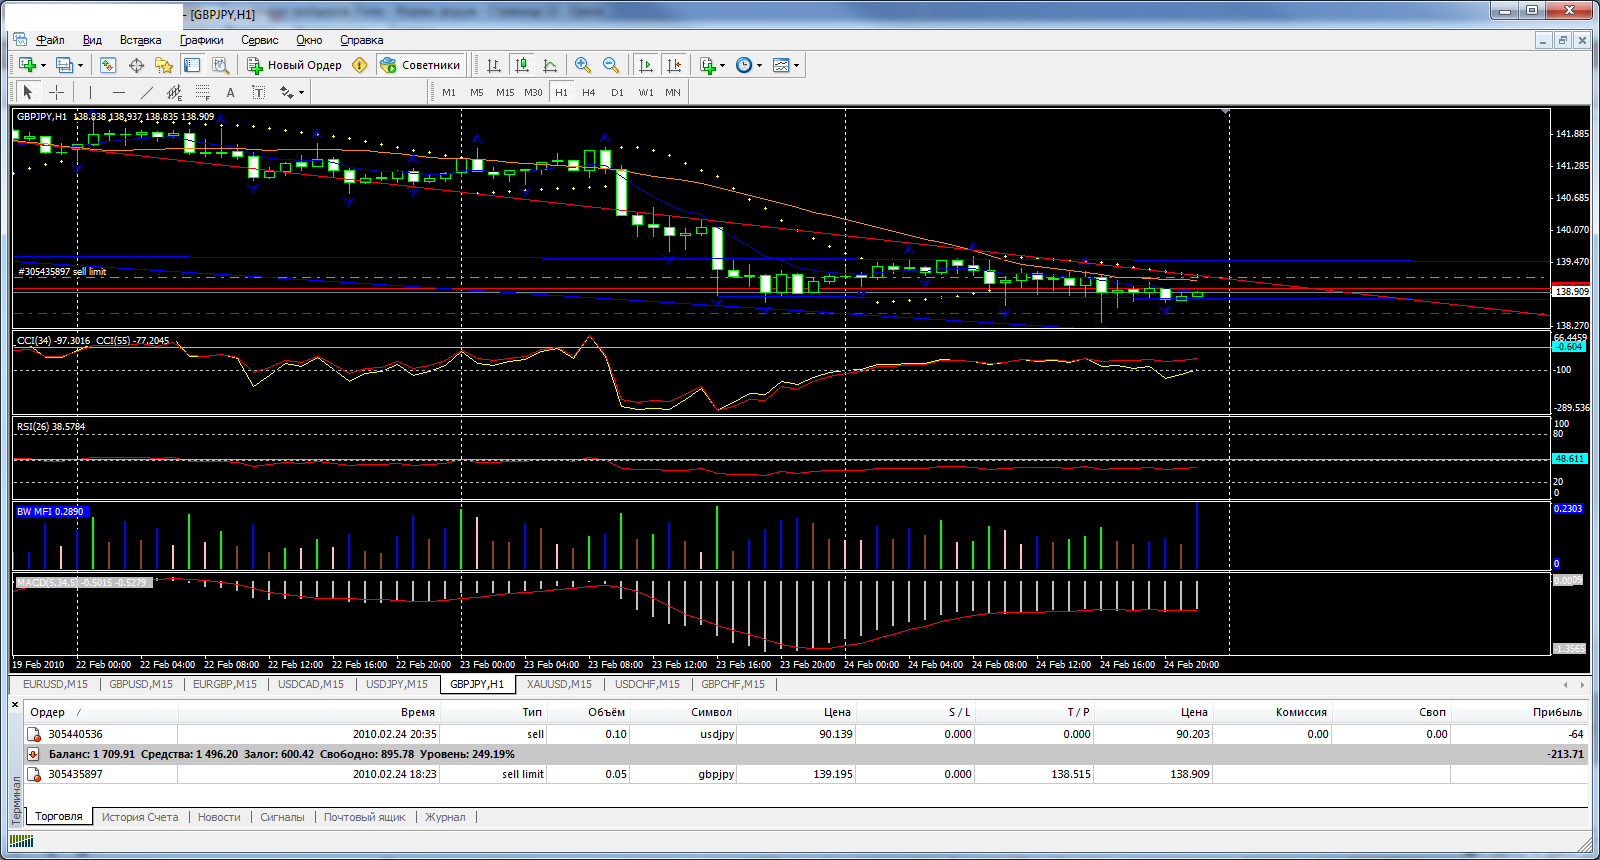Switch chart to bar chart type
The image size is (1600, 860).
(x=494, y=65)
